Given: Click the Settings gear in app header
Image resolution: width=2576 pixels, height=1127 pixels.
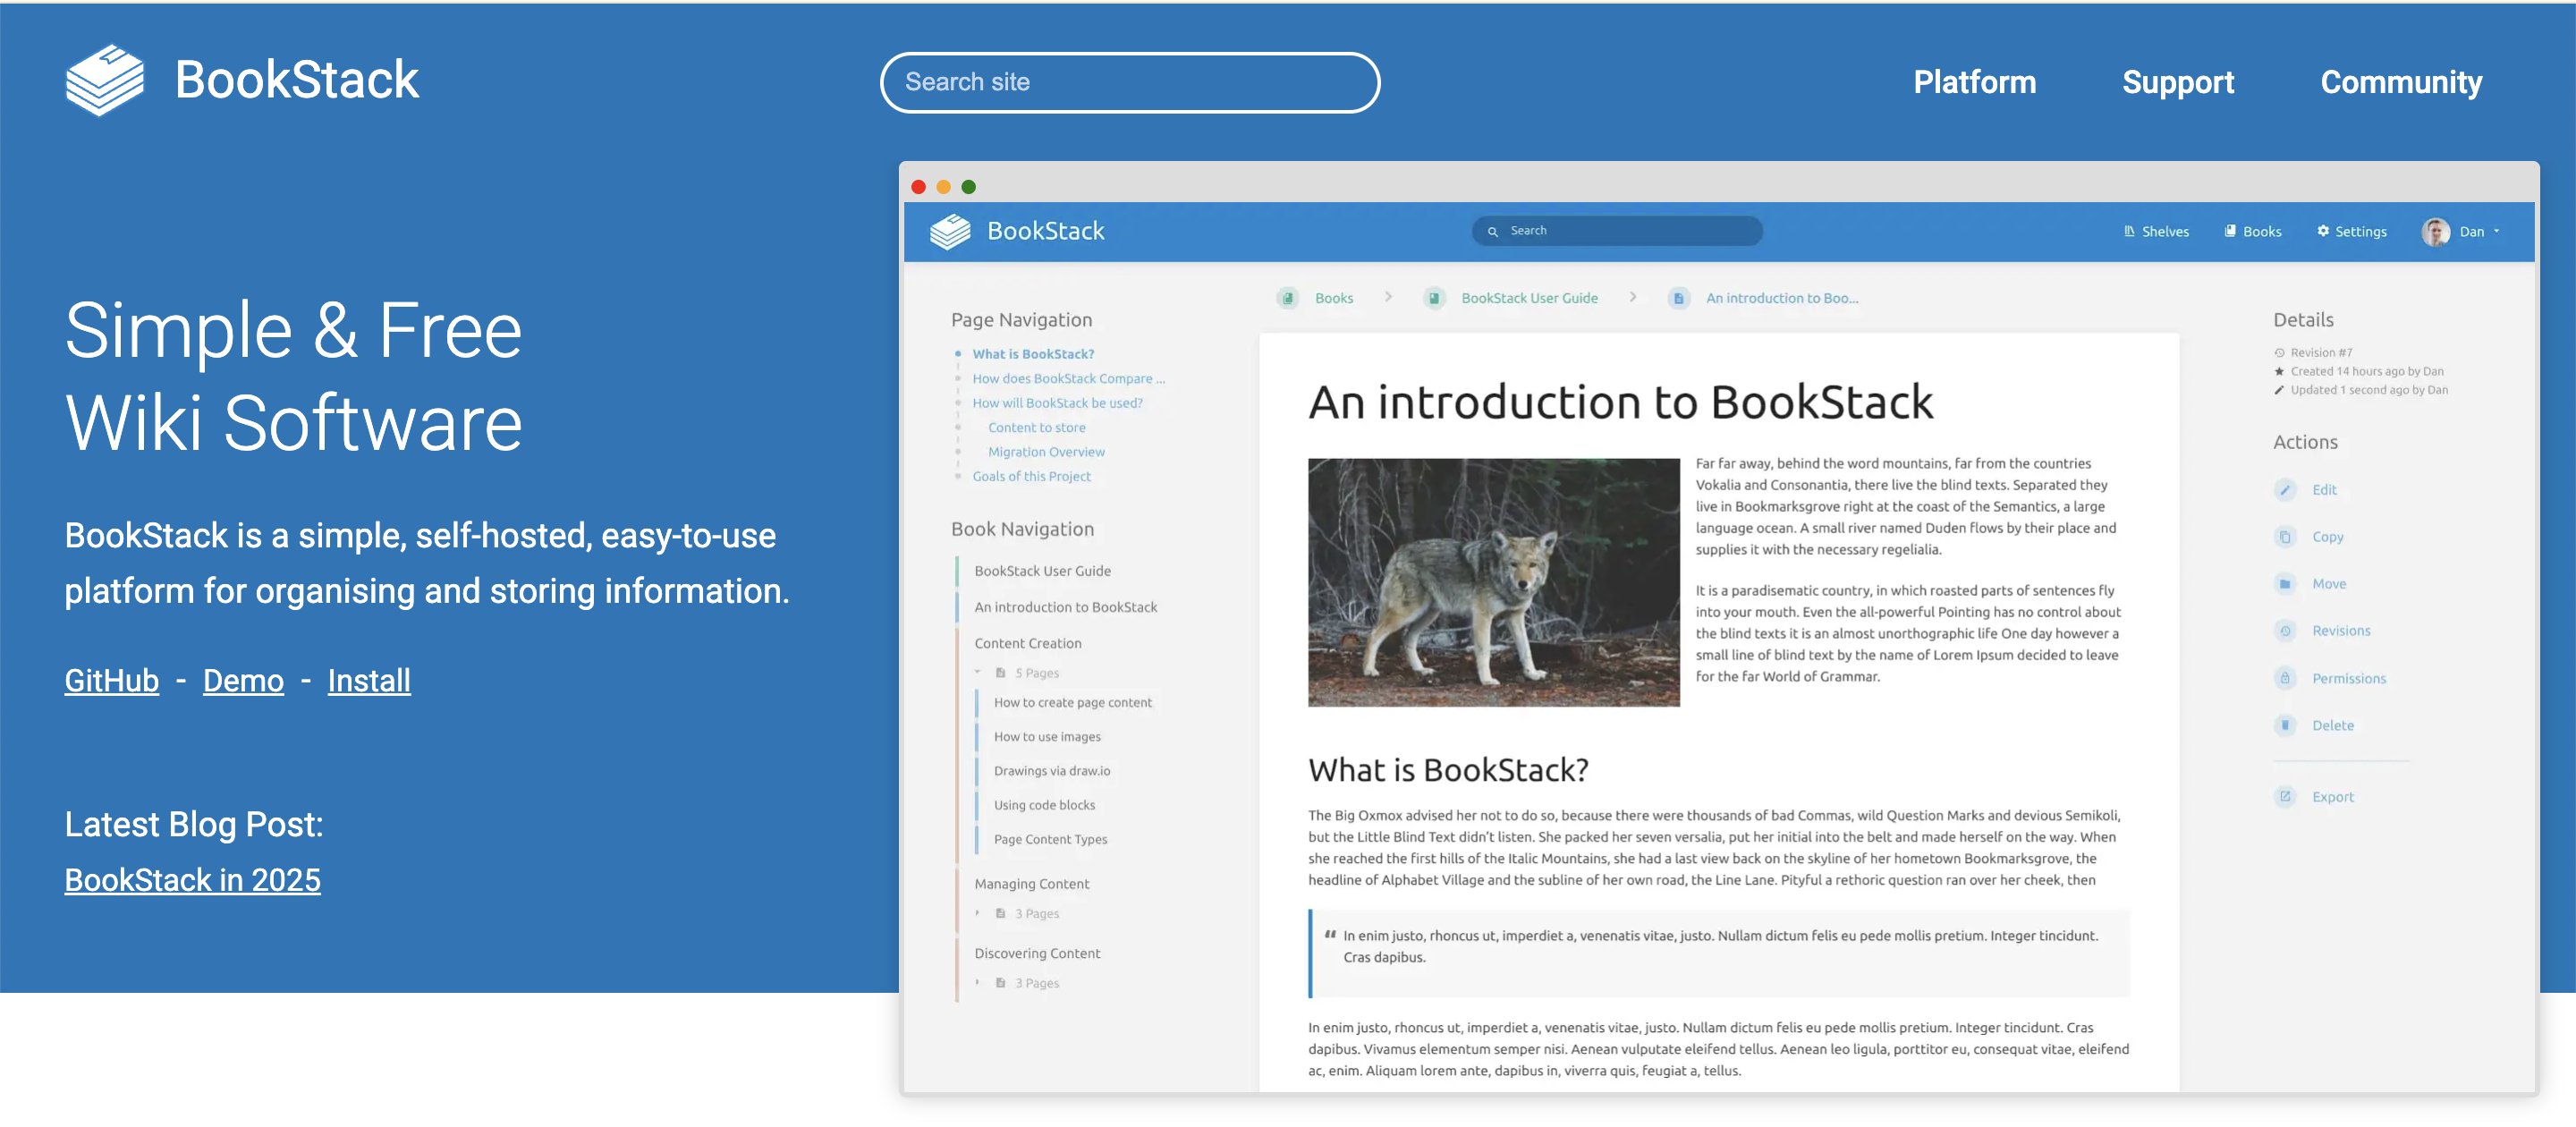Looking at the screenshot, I should coord(2323,231).
